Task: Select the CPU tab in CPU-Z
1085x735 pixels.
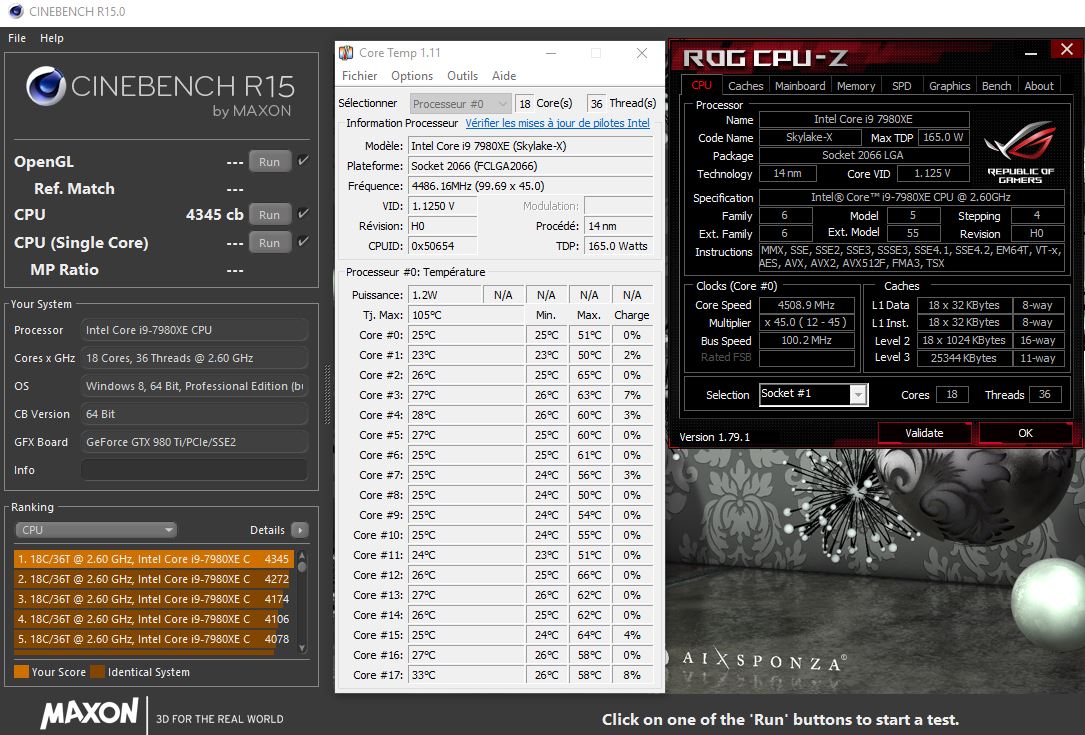Action: click(701, 85)
